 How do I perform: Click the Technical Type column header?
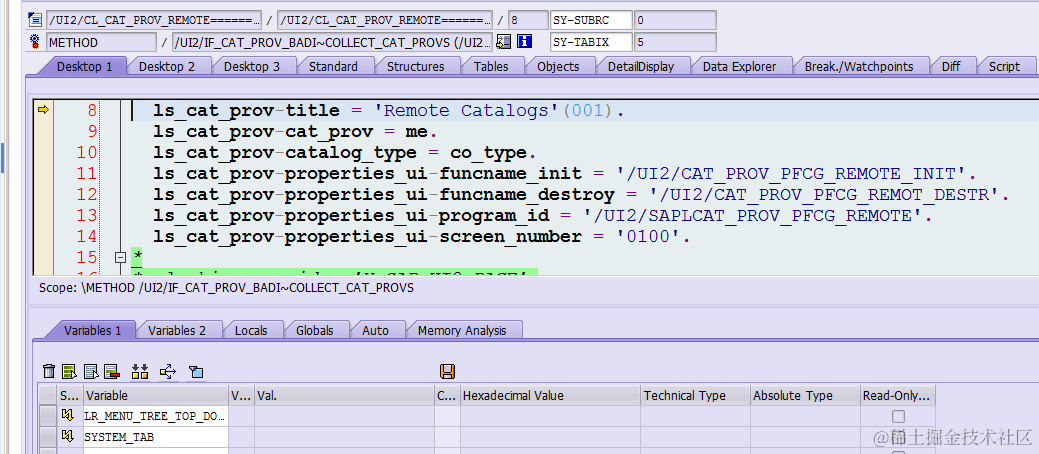point(696,396)
